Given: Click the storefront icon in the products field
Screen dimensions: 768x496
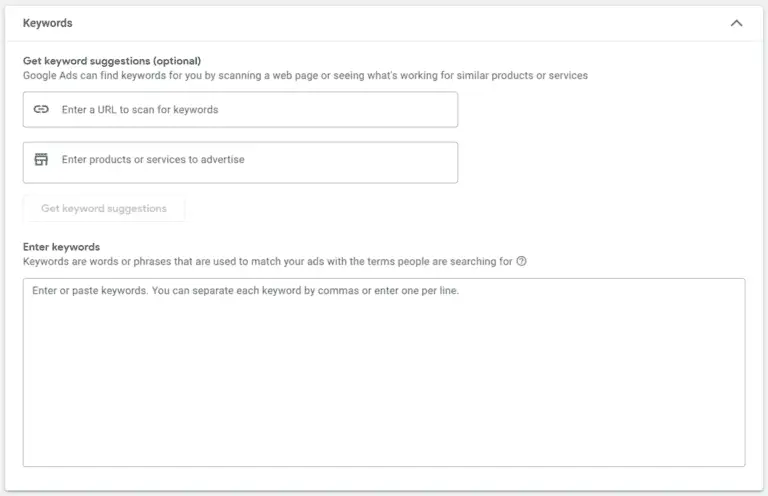Looking at the screenshot, I should tap(41, 159).
